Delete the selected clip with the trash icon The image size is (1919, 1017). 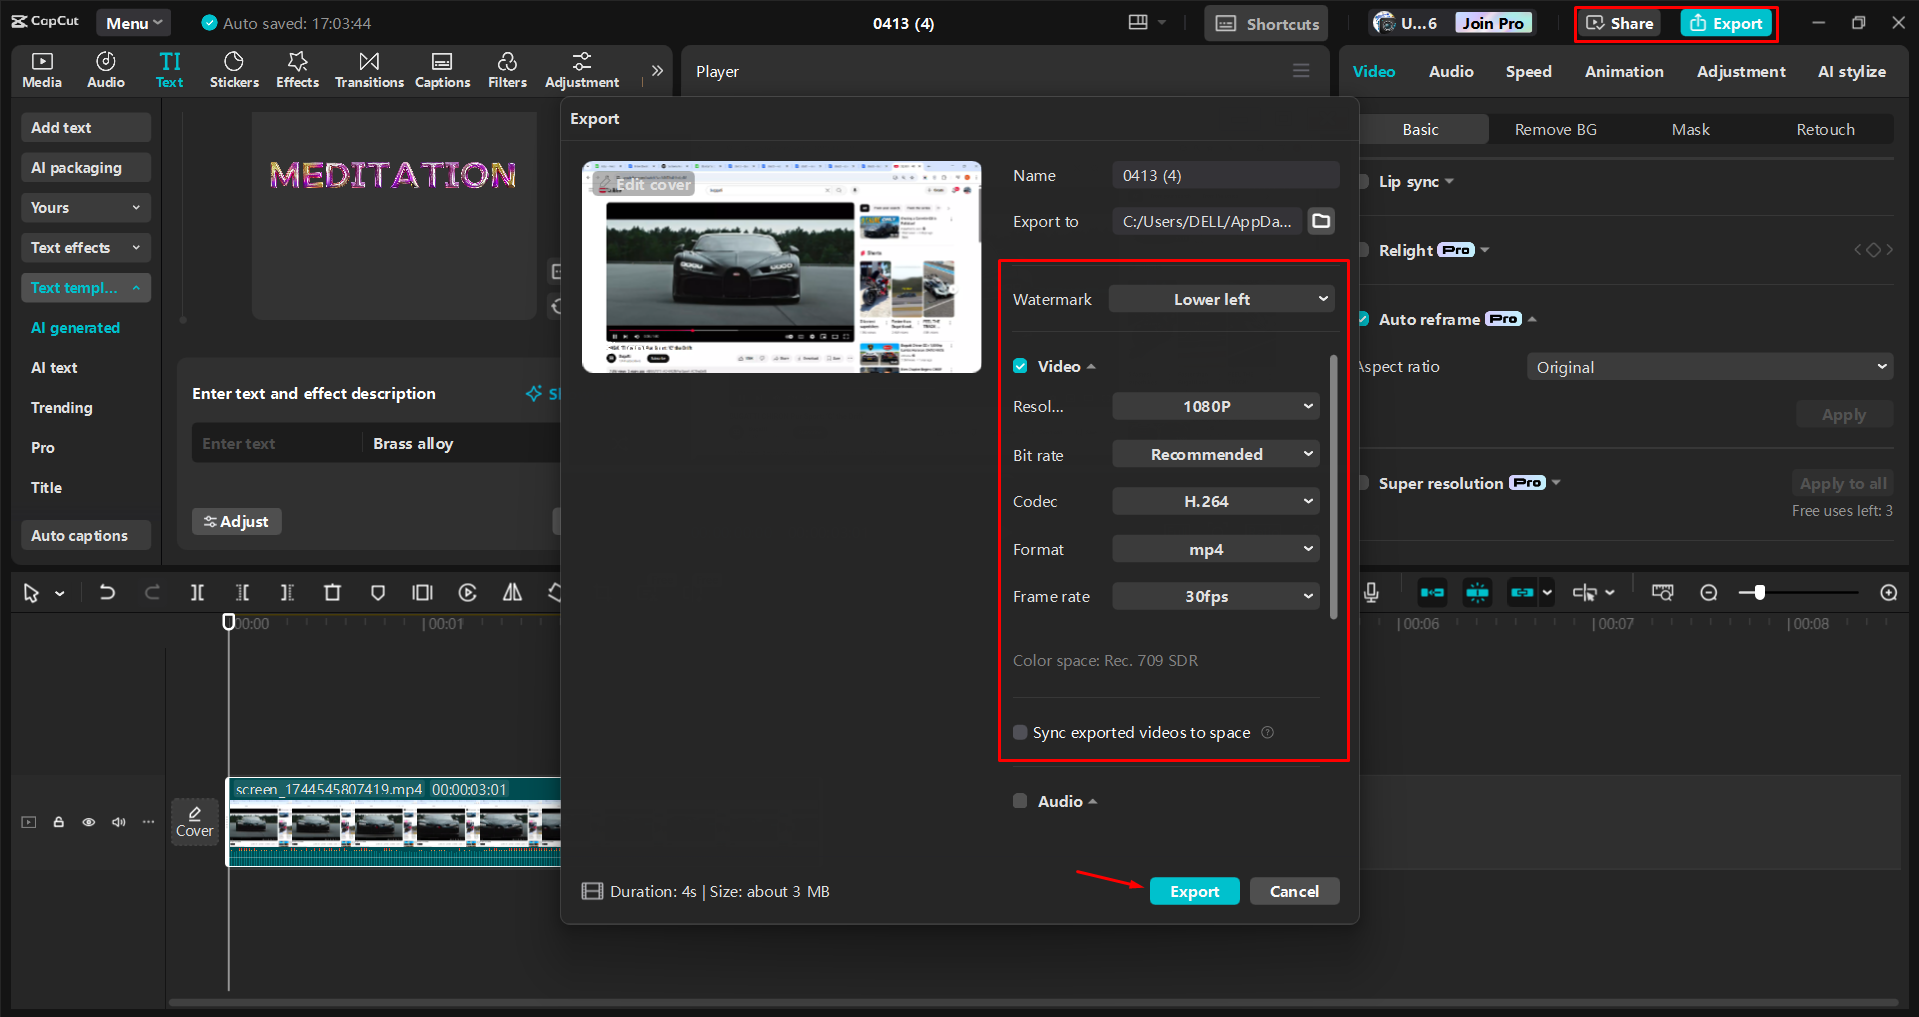point(332,593)
